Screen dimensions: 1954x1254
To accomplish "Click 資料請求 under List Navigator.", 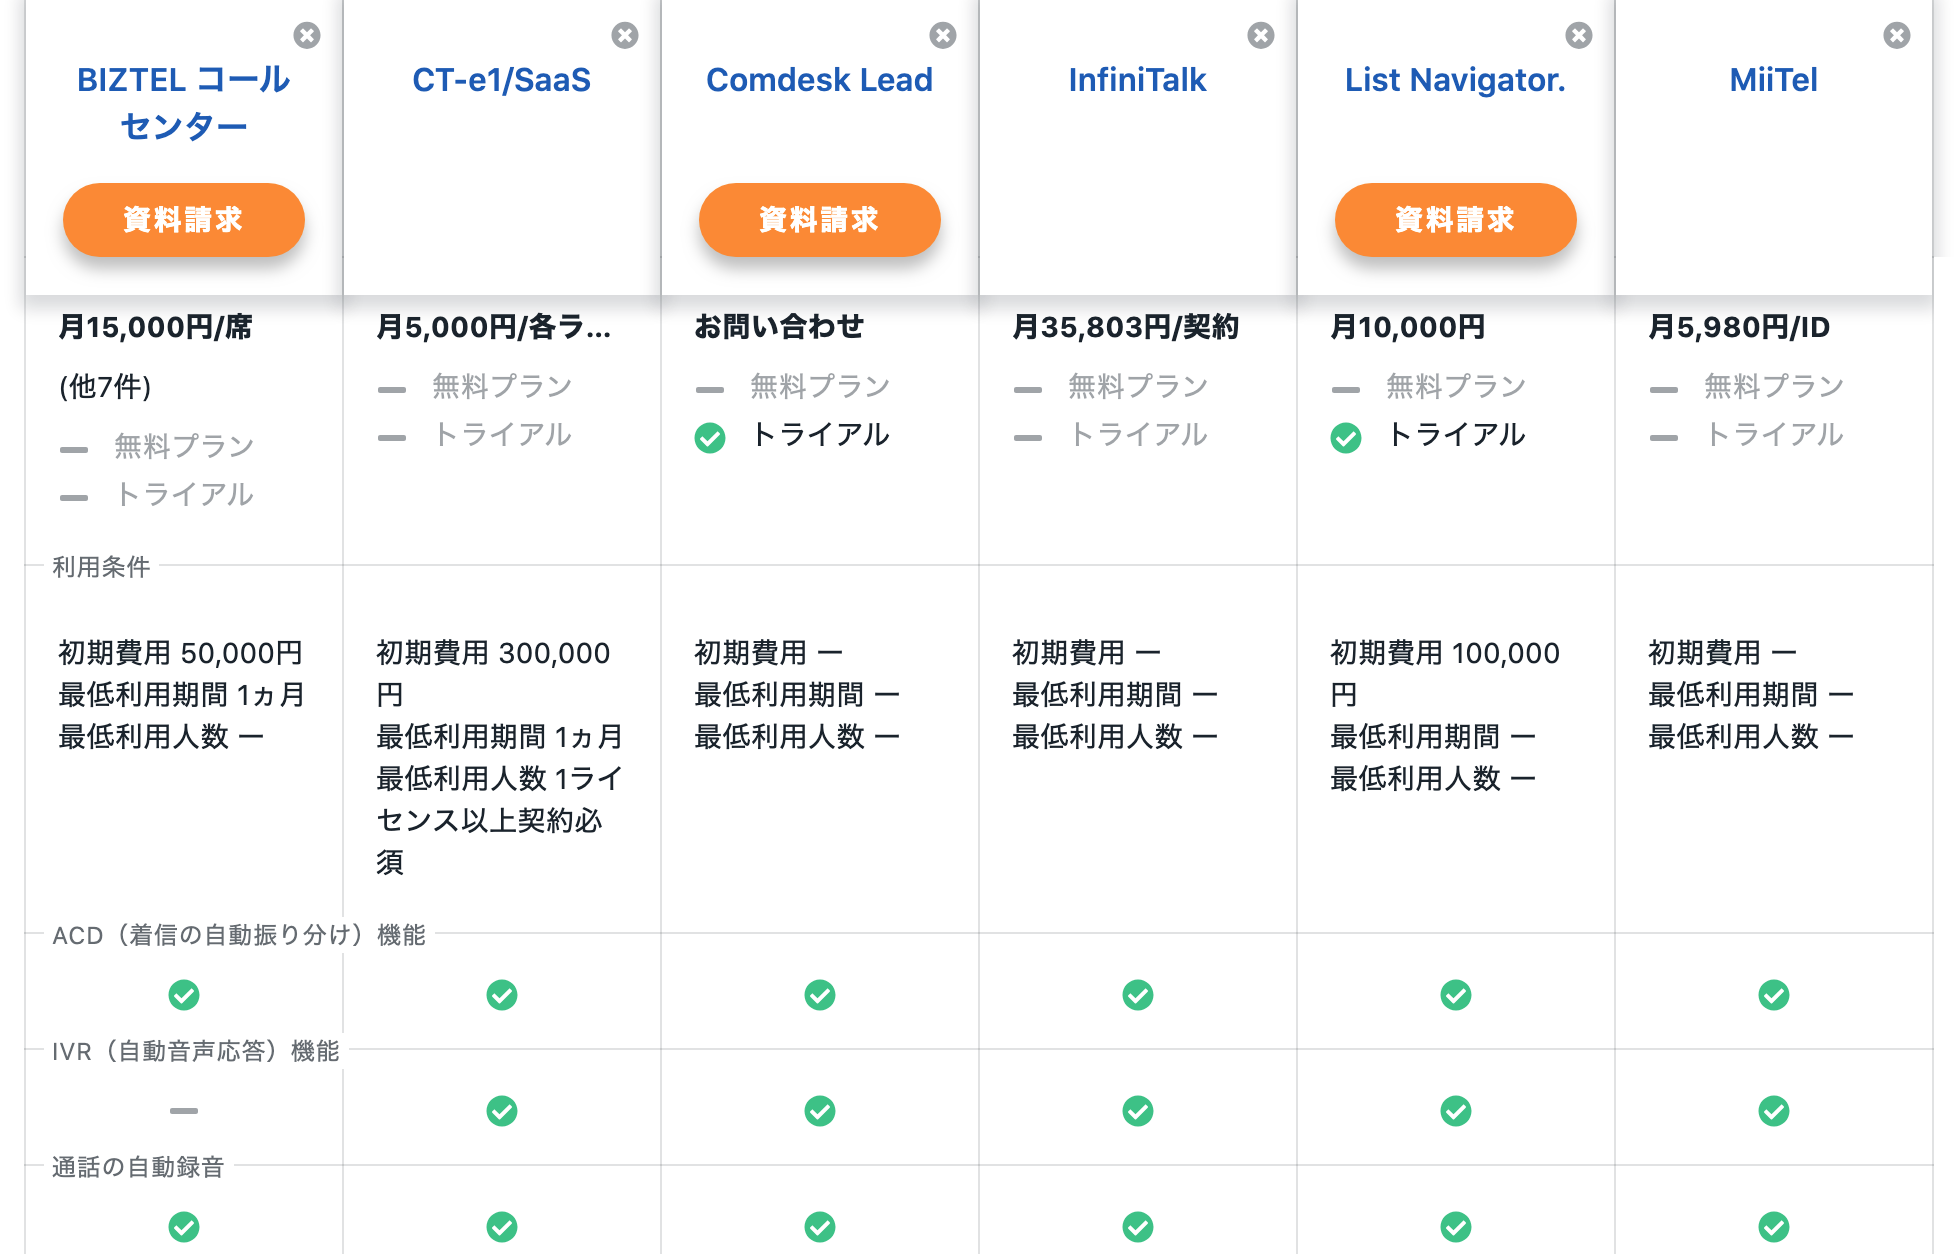I will pyautogui.click(x=1455, y=219).
